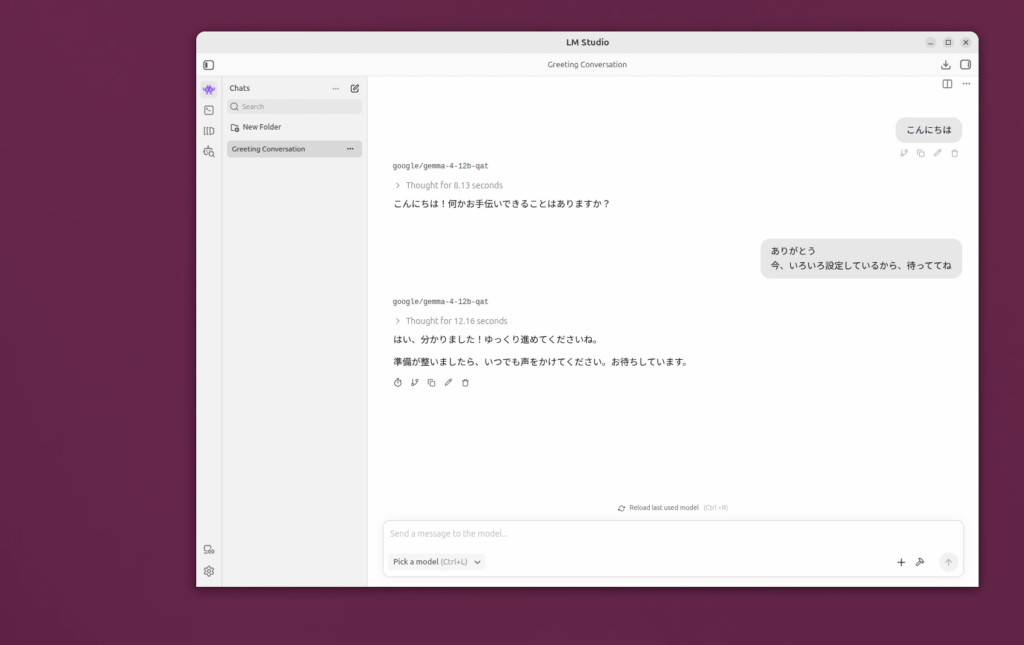
Task: Open the Chat section in sidebar
Action: coord(209,89)
